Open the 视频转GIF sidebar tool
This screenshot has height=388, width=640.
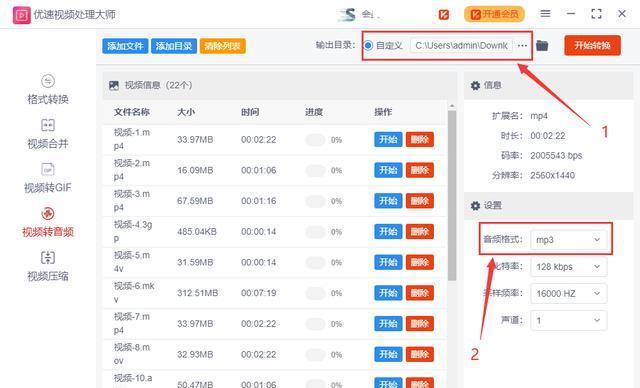click(48, 178)
